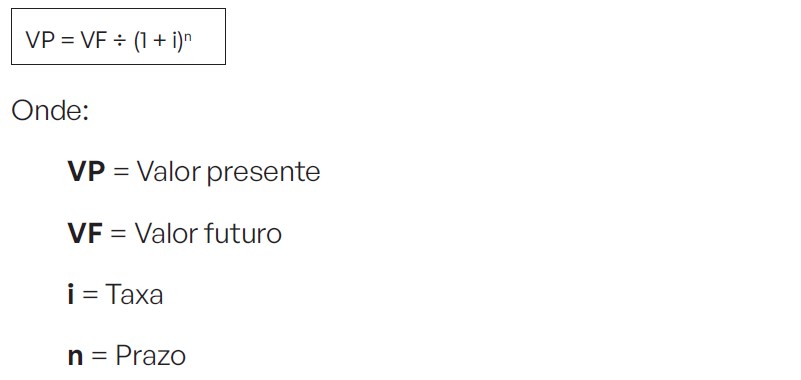Click the word 'Taxa'

point(134,295)
